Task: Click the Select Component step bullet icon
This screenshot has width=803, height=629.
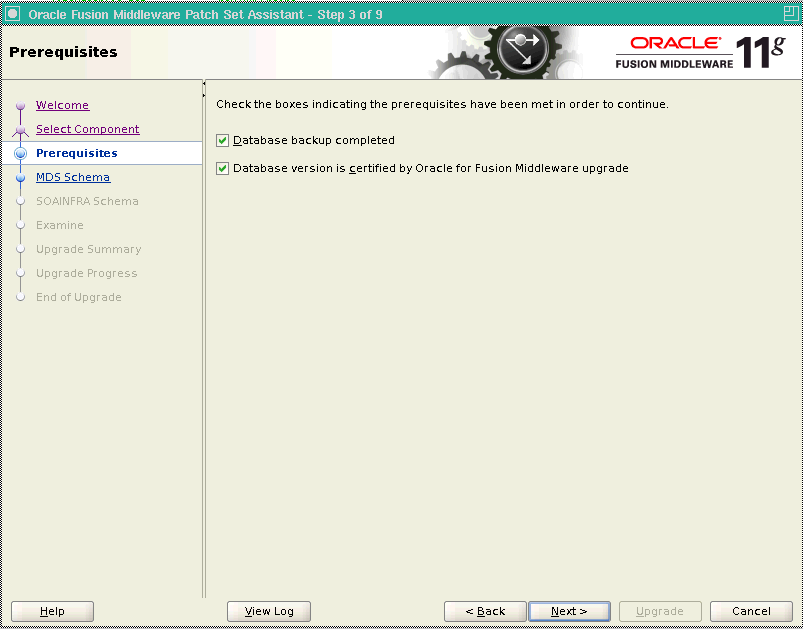Action: coord(20,130)
